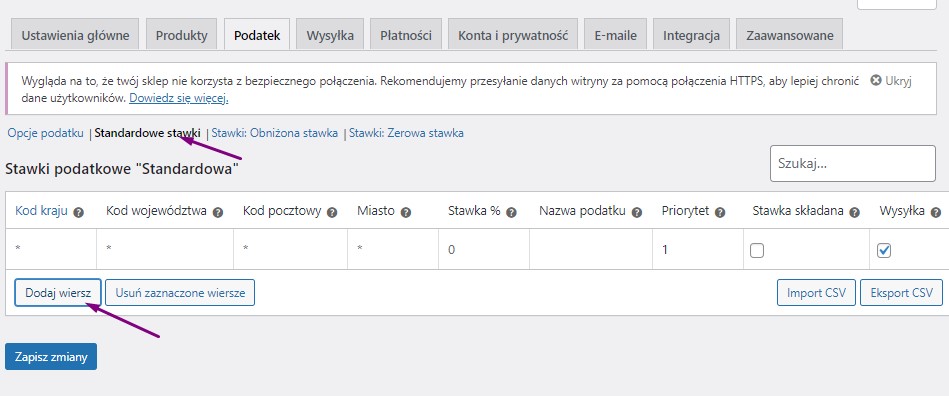Save with Zapisz zmiany button
Viewport: 949px width, 396px height.
click(51, 357)
